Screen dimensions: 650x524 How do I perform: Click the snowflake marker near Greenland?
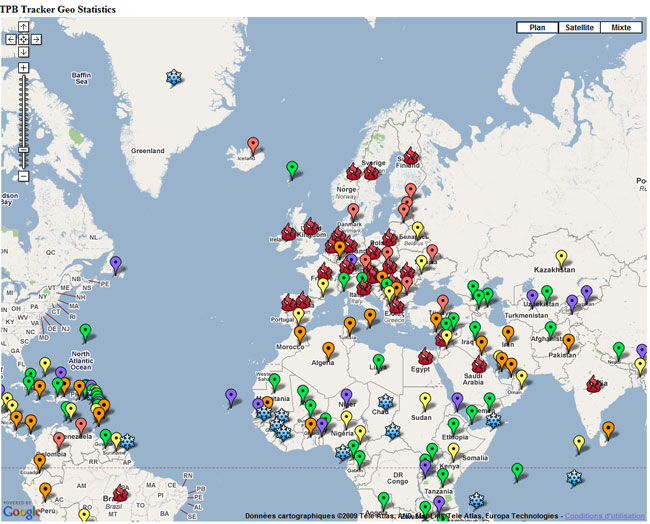pos(174,78)
